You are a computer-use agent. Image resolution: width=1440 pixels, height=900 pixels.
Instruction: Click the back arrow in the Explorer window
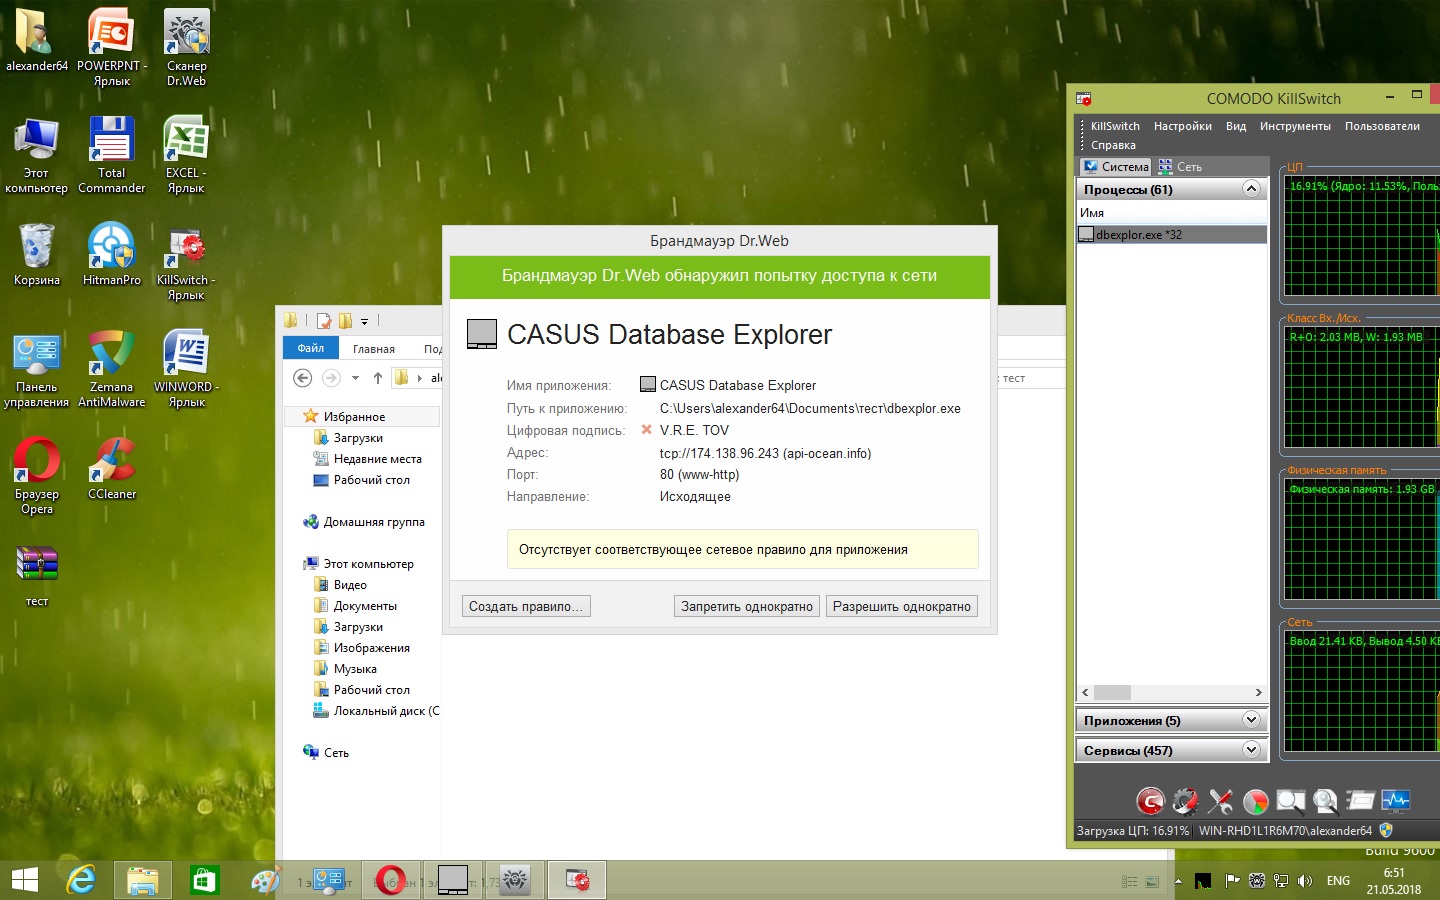pos(302,378)
